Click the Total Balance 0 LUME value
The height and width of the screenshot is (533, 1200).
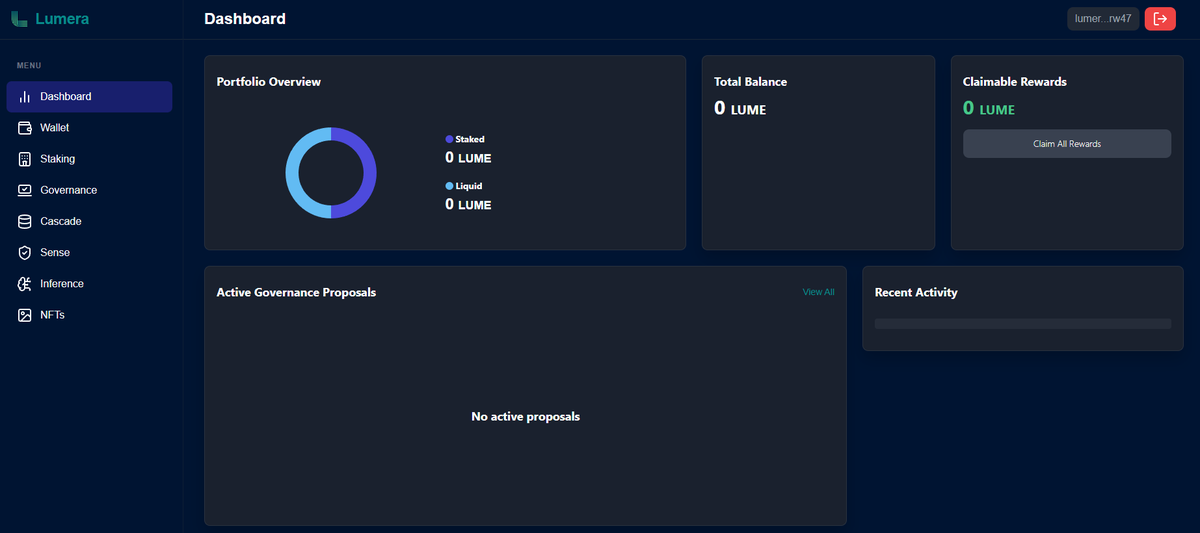[740, 109]
